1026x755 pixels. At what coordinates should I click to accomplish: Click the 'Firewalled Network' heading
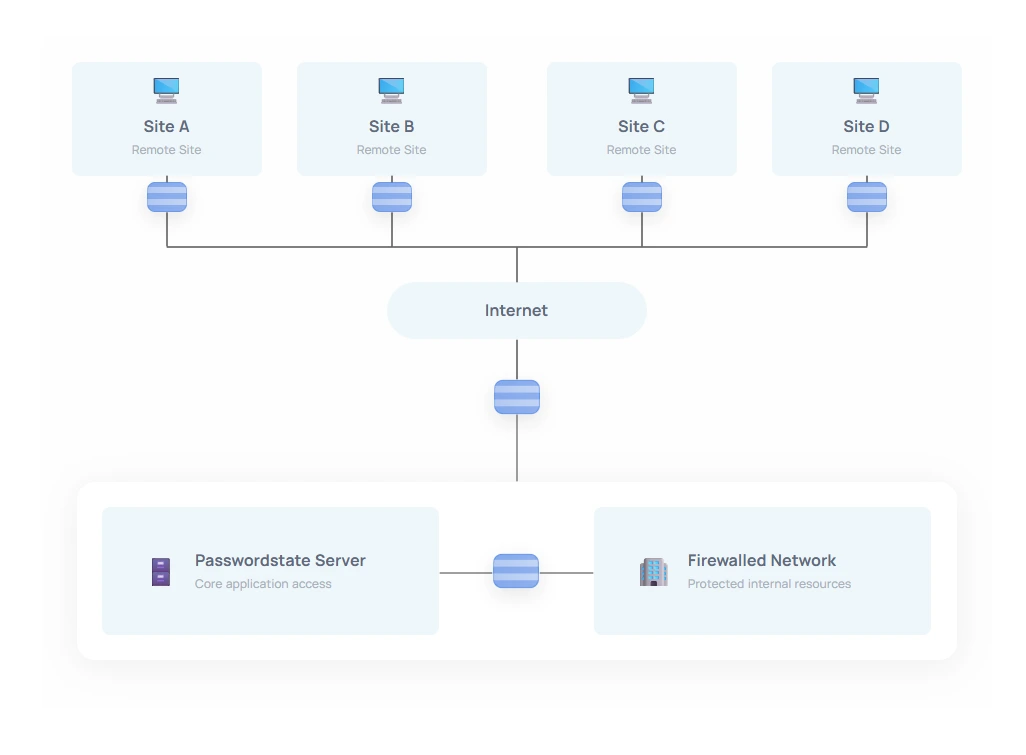point(762,561)
